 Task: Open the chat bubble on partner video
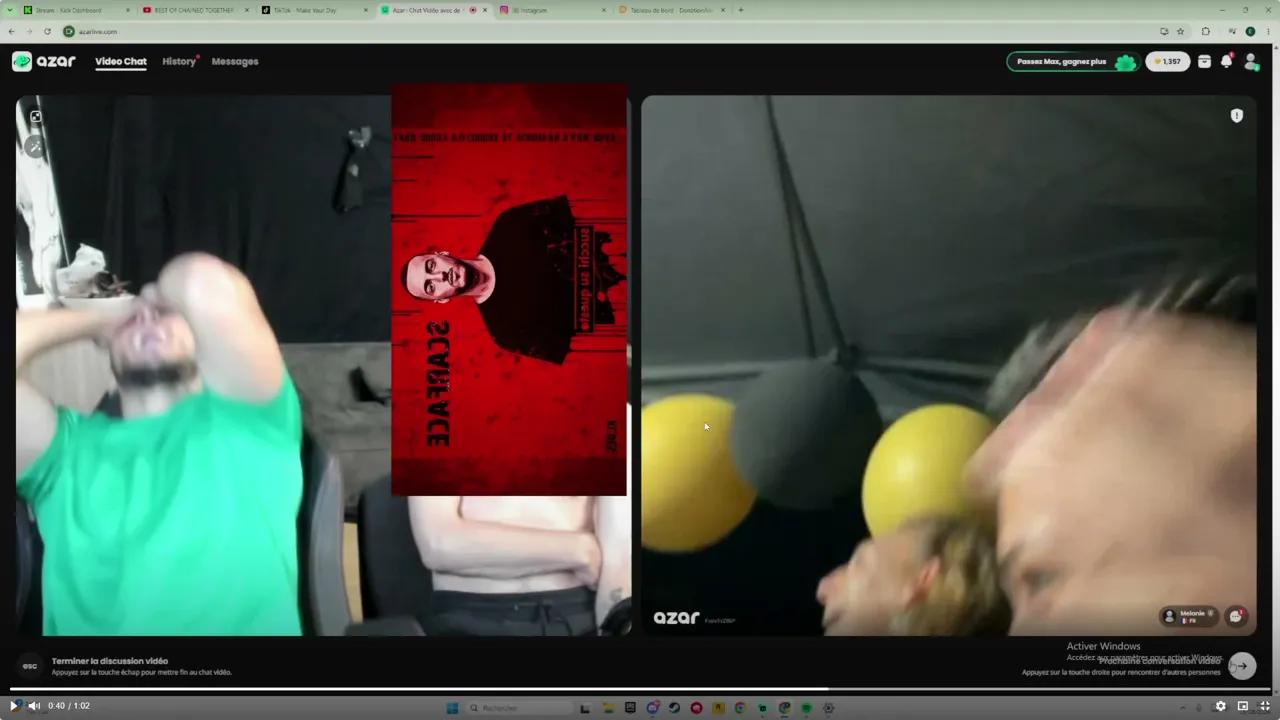click(1236, 616)
